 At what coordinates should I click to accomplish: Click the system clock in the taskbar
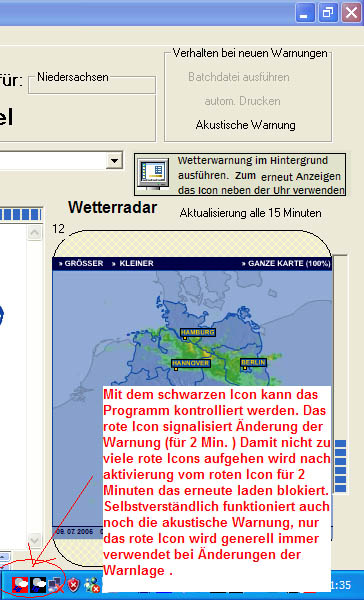340,585
